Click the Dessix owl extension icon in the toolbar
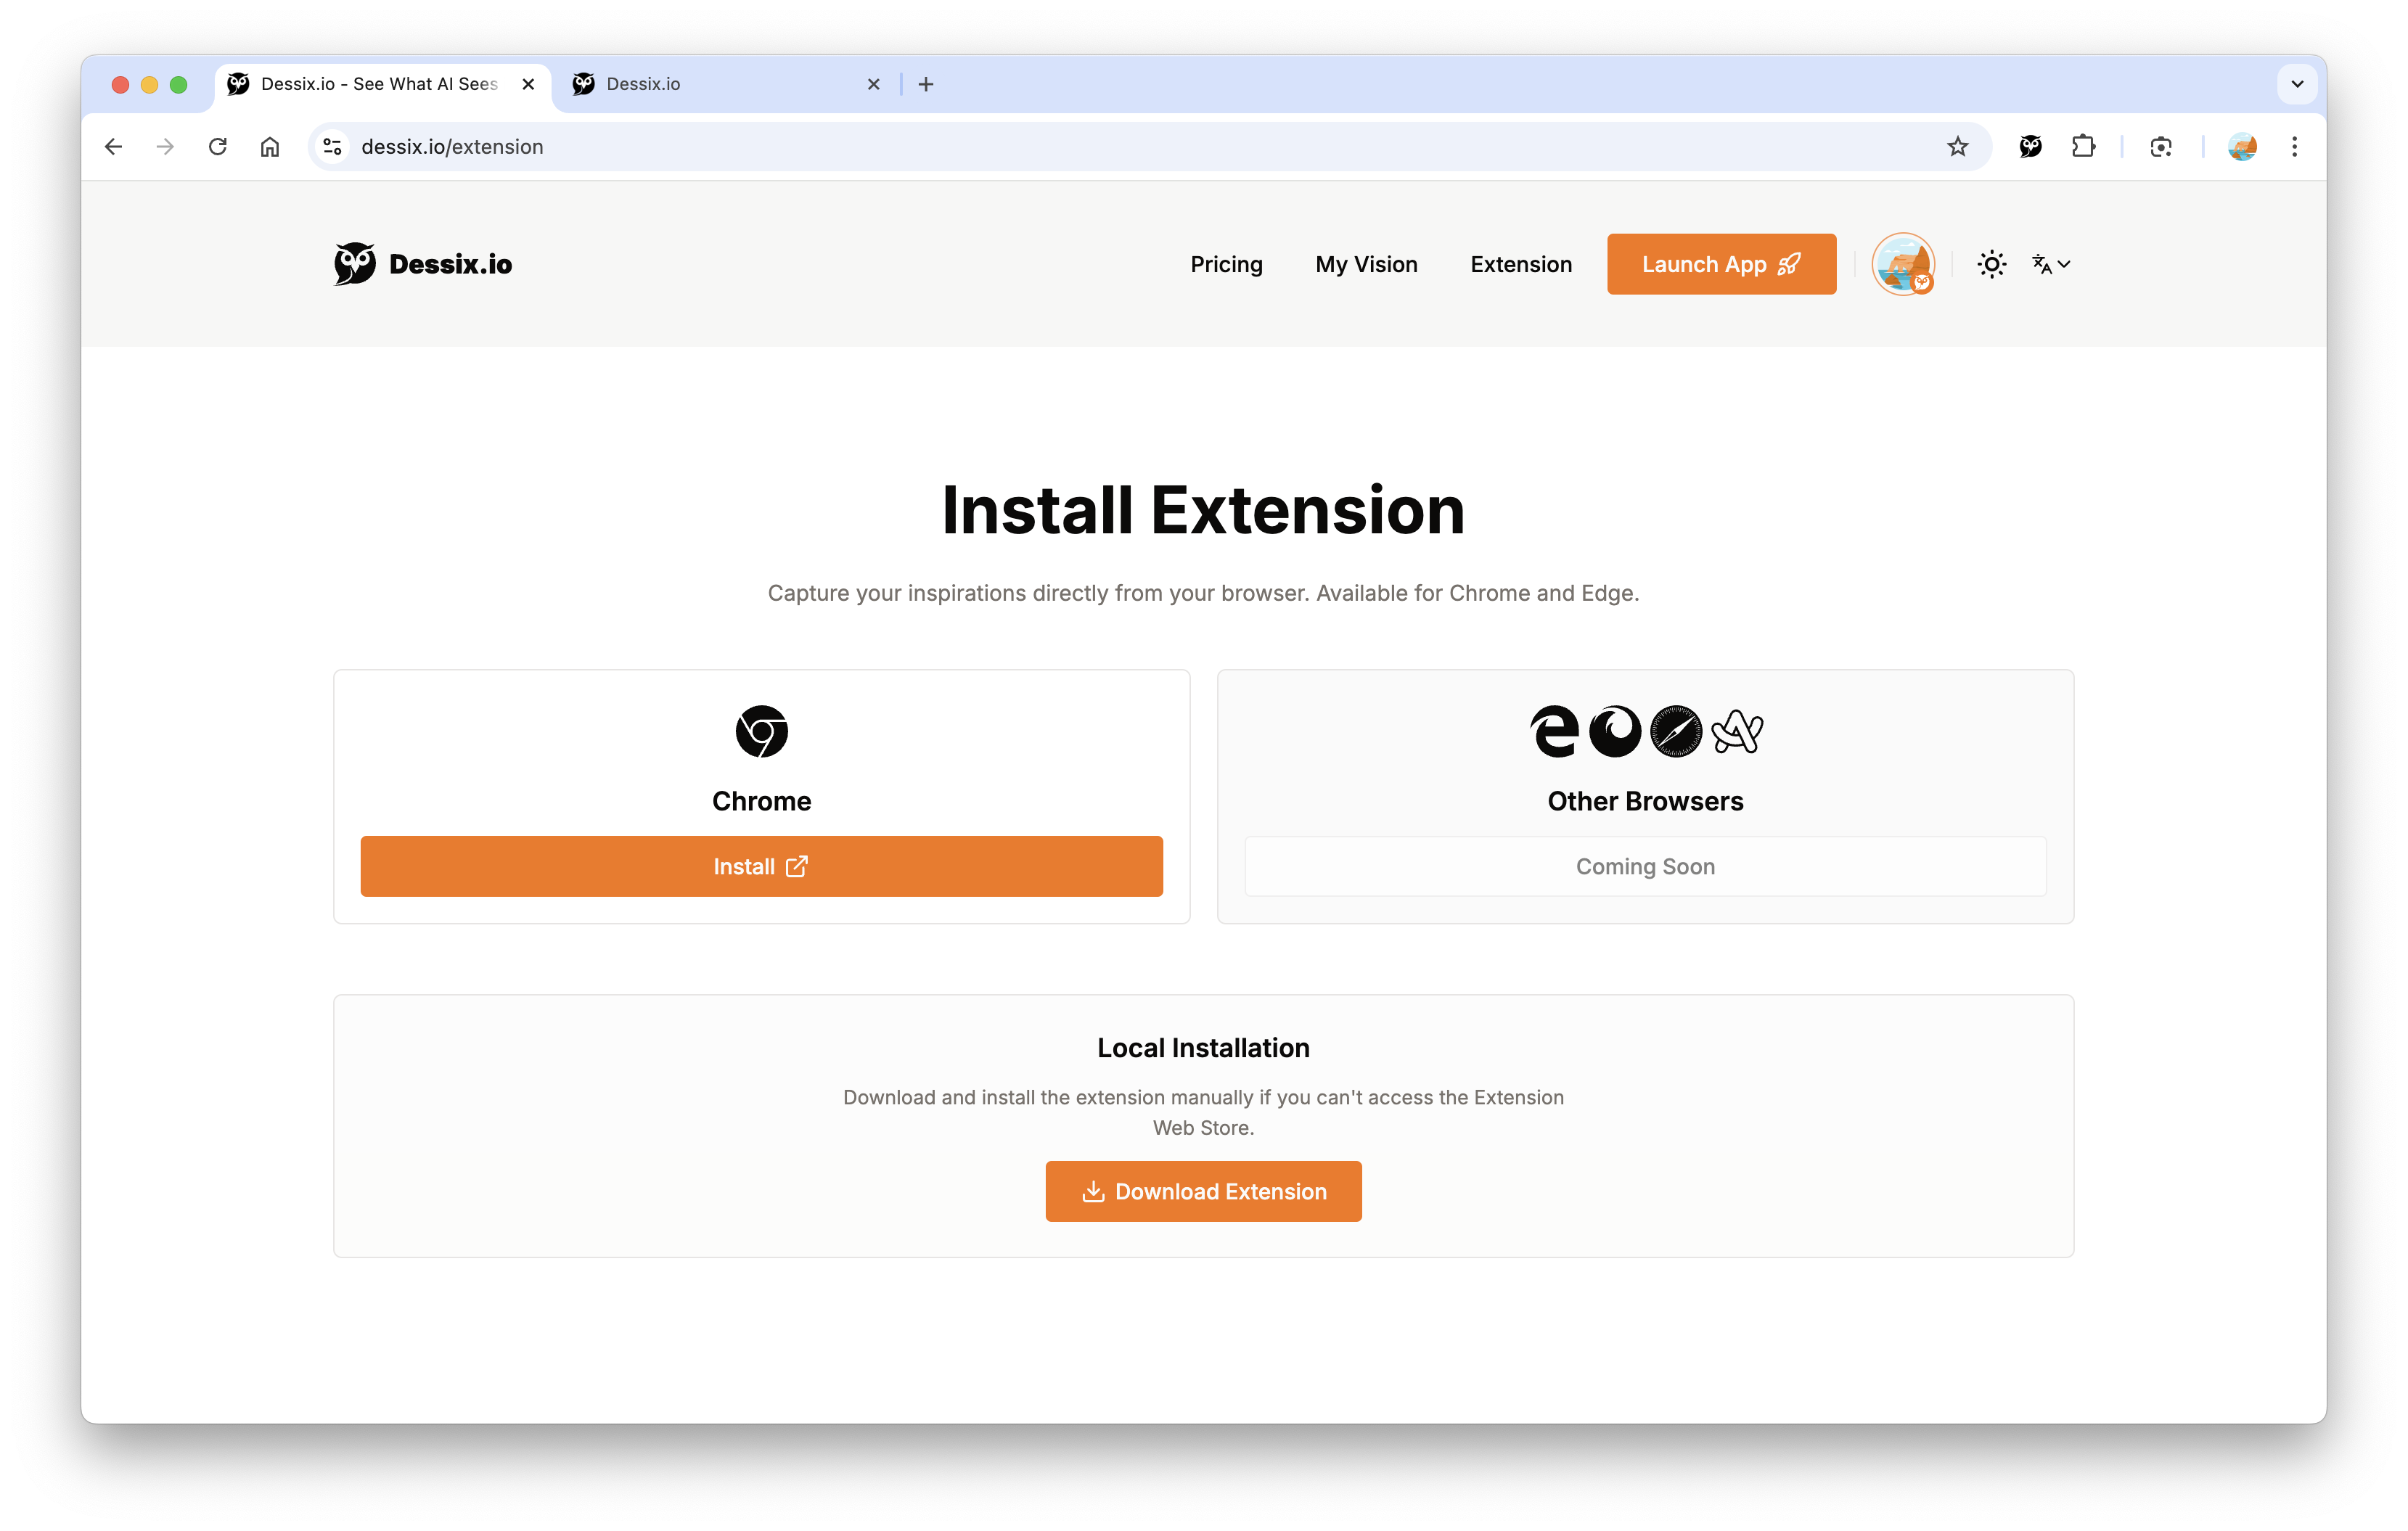The width and height of the screenshot is (2408, 1531). [2031, 146]
